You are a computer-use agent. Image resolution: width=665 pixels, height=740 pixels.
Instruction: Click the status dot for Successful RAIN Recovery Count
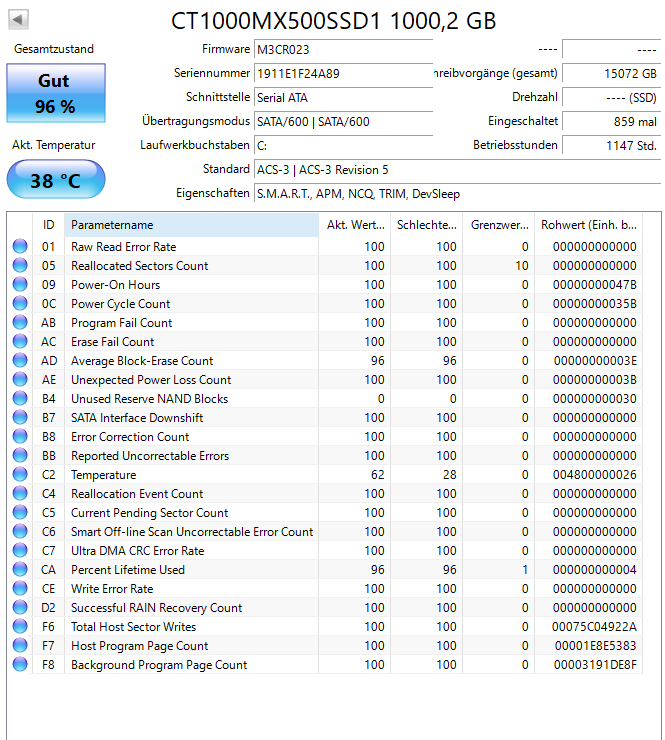click(20, 607)
